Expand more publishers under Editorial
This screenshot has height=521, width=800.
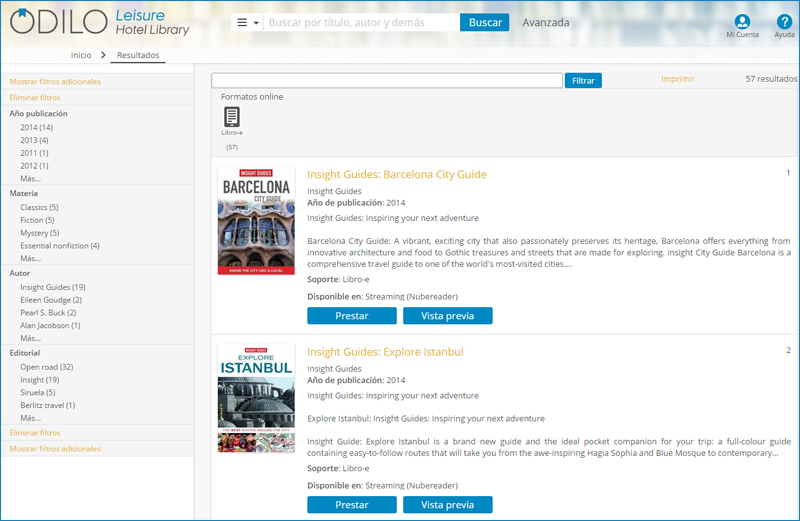click(x=30, y=418)
